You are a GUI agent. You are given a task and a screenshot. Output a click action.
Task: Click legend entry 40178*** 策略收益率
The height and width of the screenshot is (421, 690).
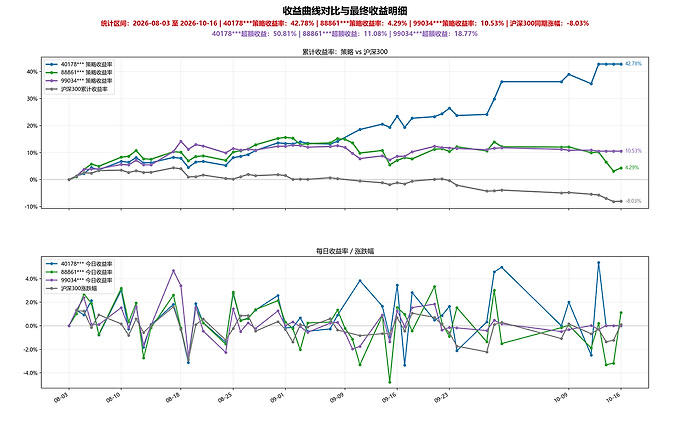coord(79,64)
